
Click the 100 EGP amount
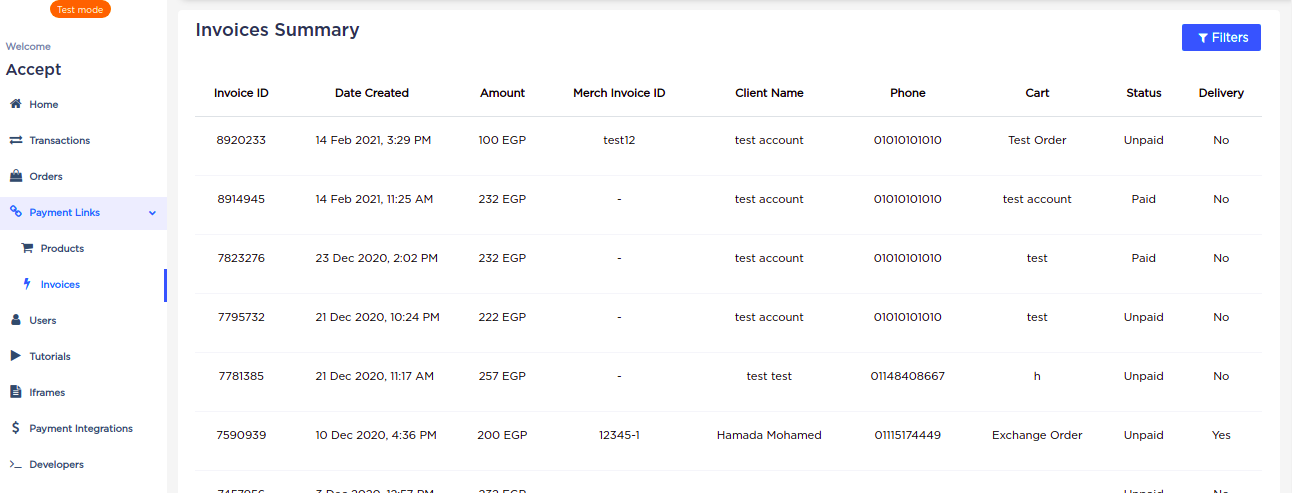(x=502, y=140)
